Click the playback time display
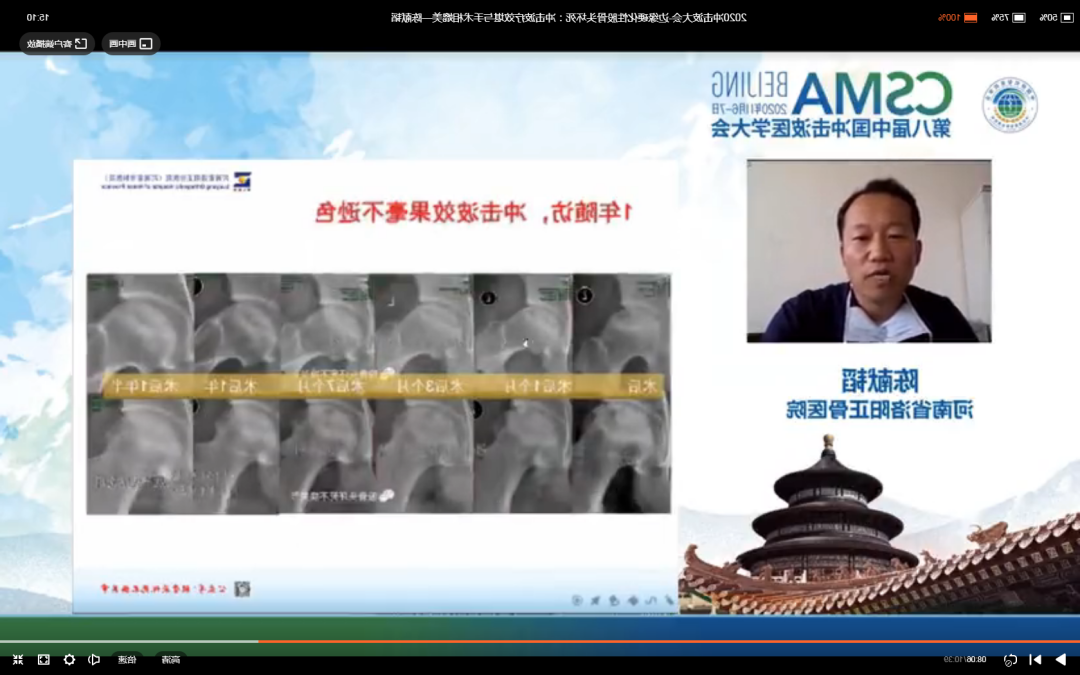This screenshot has width=1080, height=675. coord(965,659)
